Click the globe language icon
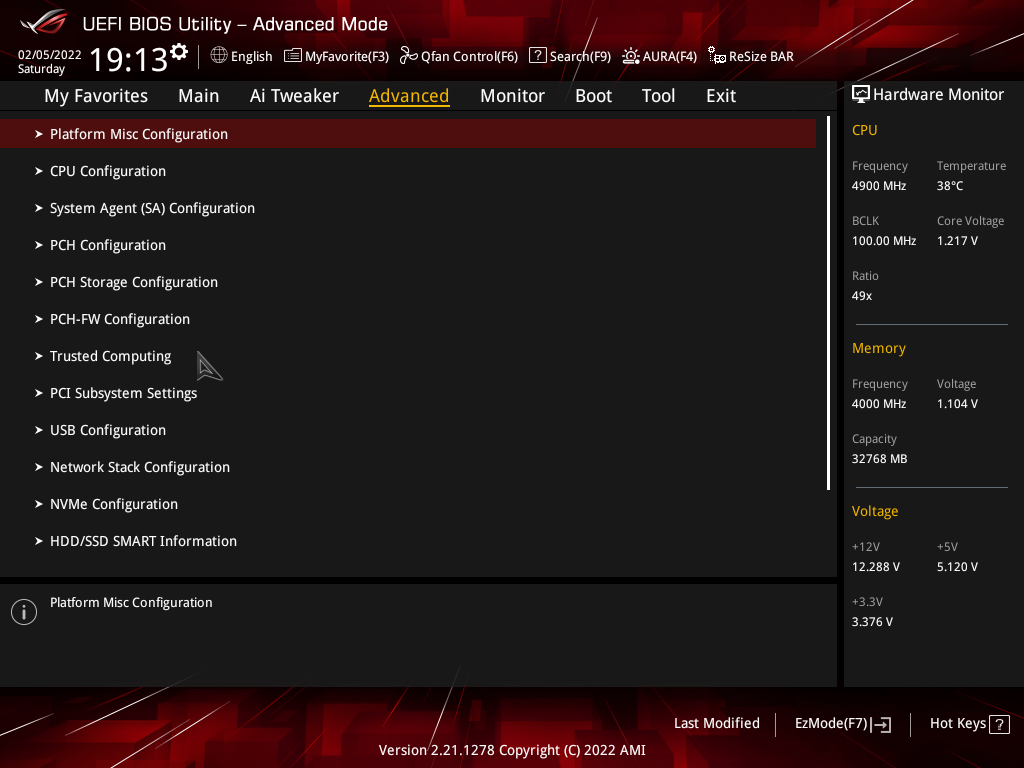 (x=219, y=56)
